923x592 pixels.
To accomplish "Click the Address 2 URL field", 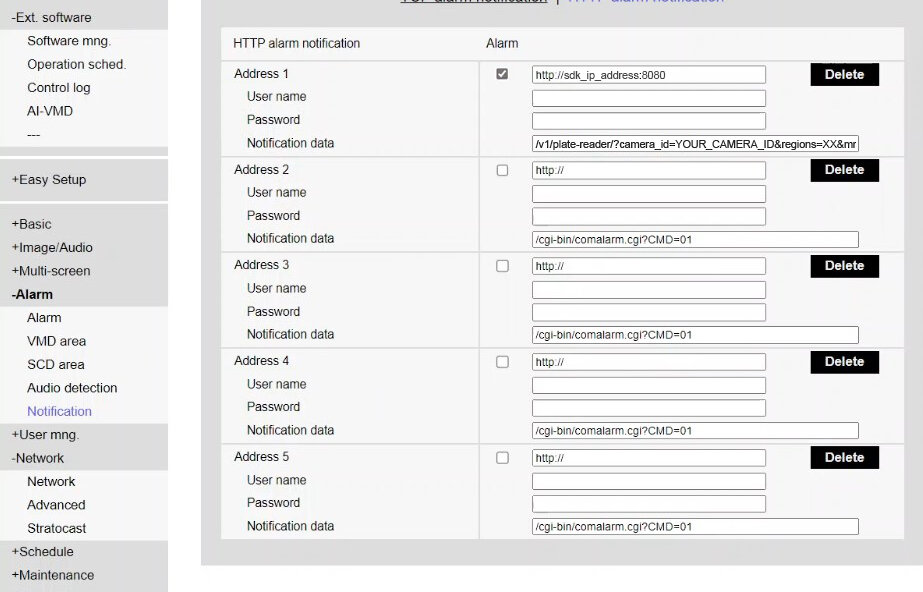I will (649, 170).
